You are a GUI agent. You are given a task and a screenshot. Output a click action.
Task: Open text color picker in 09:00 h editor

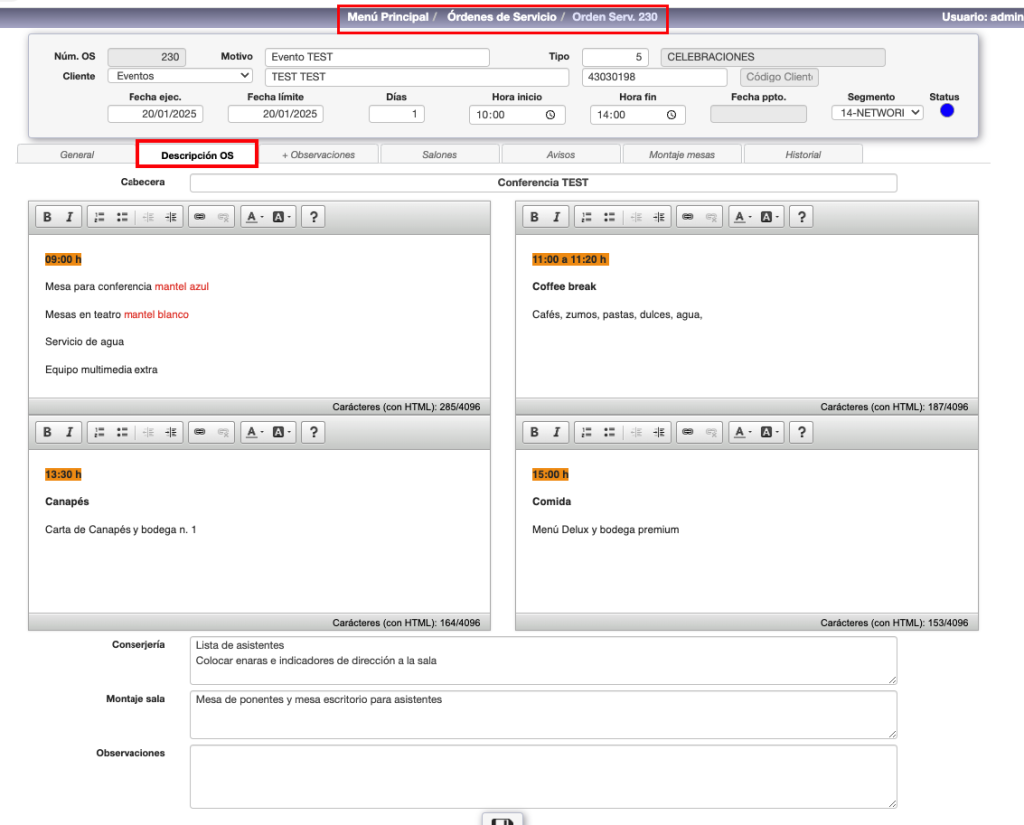255,217
